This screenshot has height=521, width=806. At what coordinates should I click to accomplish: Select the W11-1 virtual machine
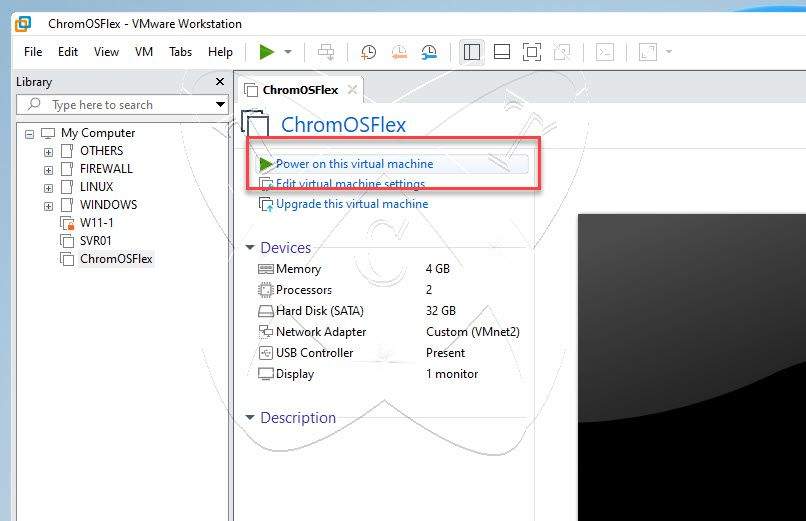pos(97,223)
